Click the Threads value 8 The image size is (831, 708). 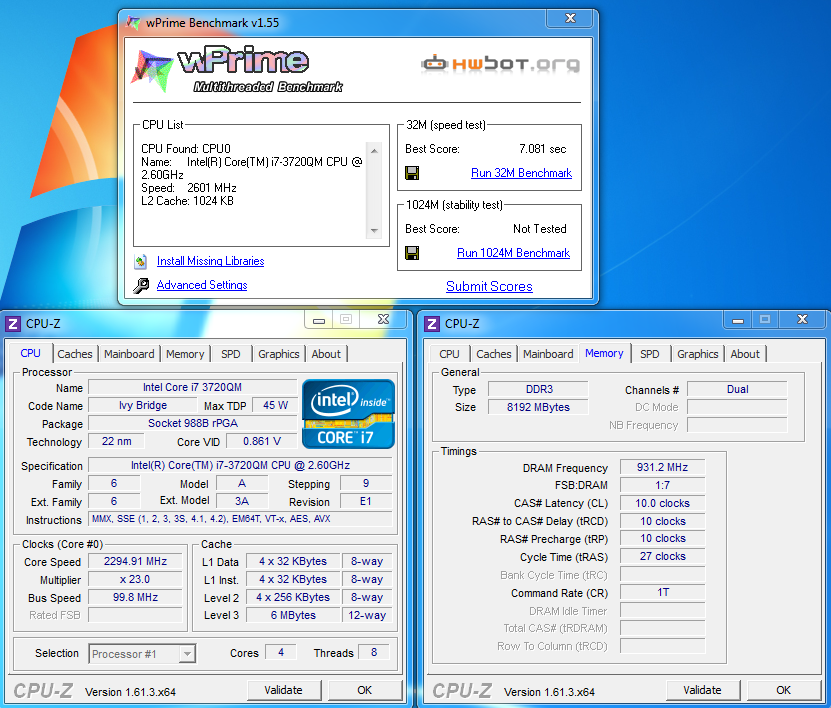click(374, 653)
